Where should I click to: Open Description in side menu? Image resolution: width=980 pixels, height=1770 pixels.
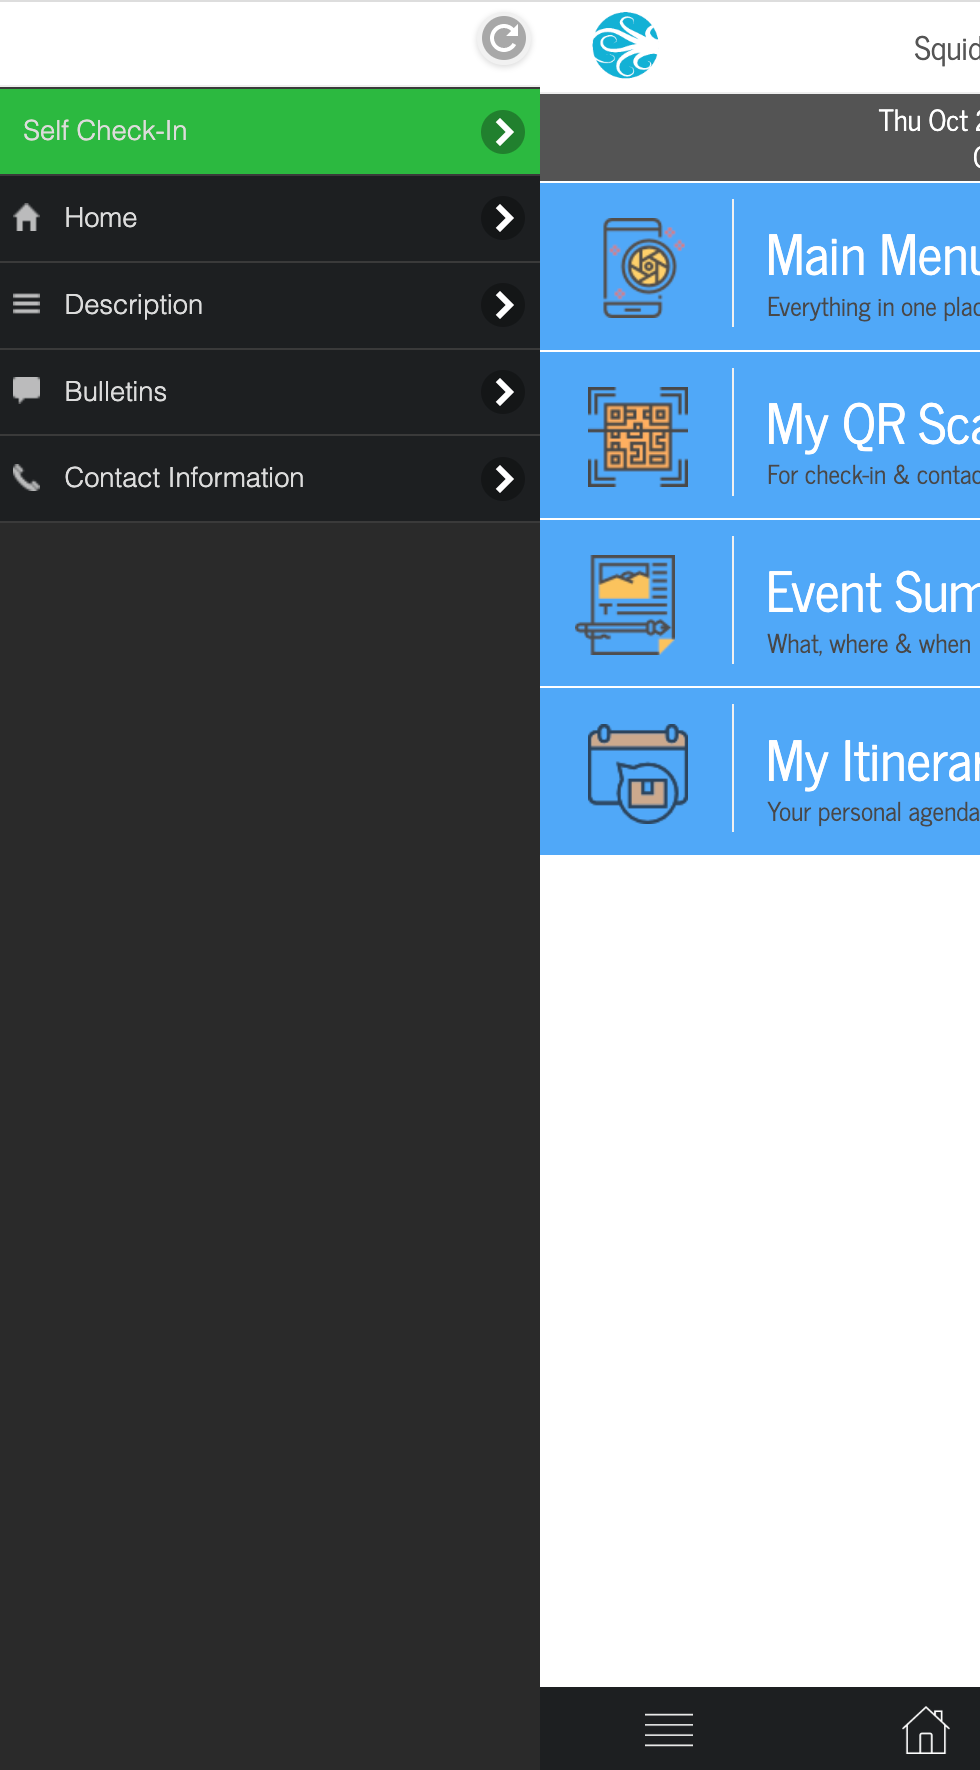pyautogui.click(x=270, y=305)
